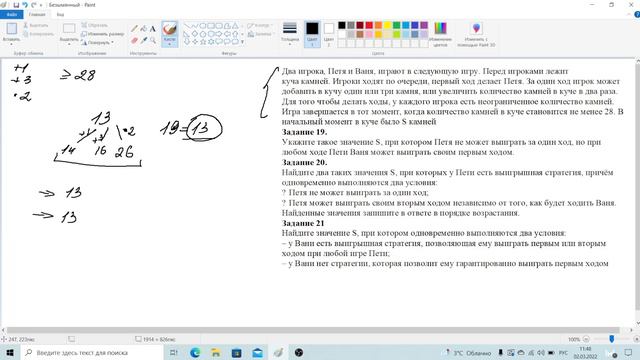Open the Windows Start menu
The image size is (640, 360).
pyautogui.click(x=9, y=352)
